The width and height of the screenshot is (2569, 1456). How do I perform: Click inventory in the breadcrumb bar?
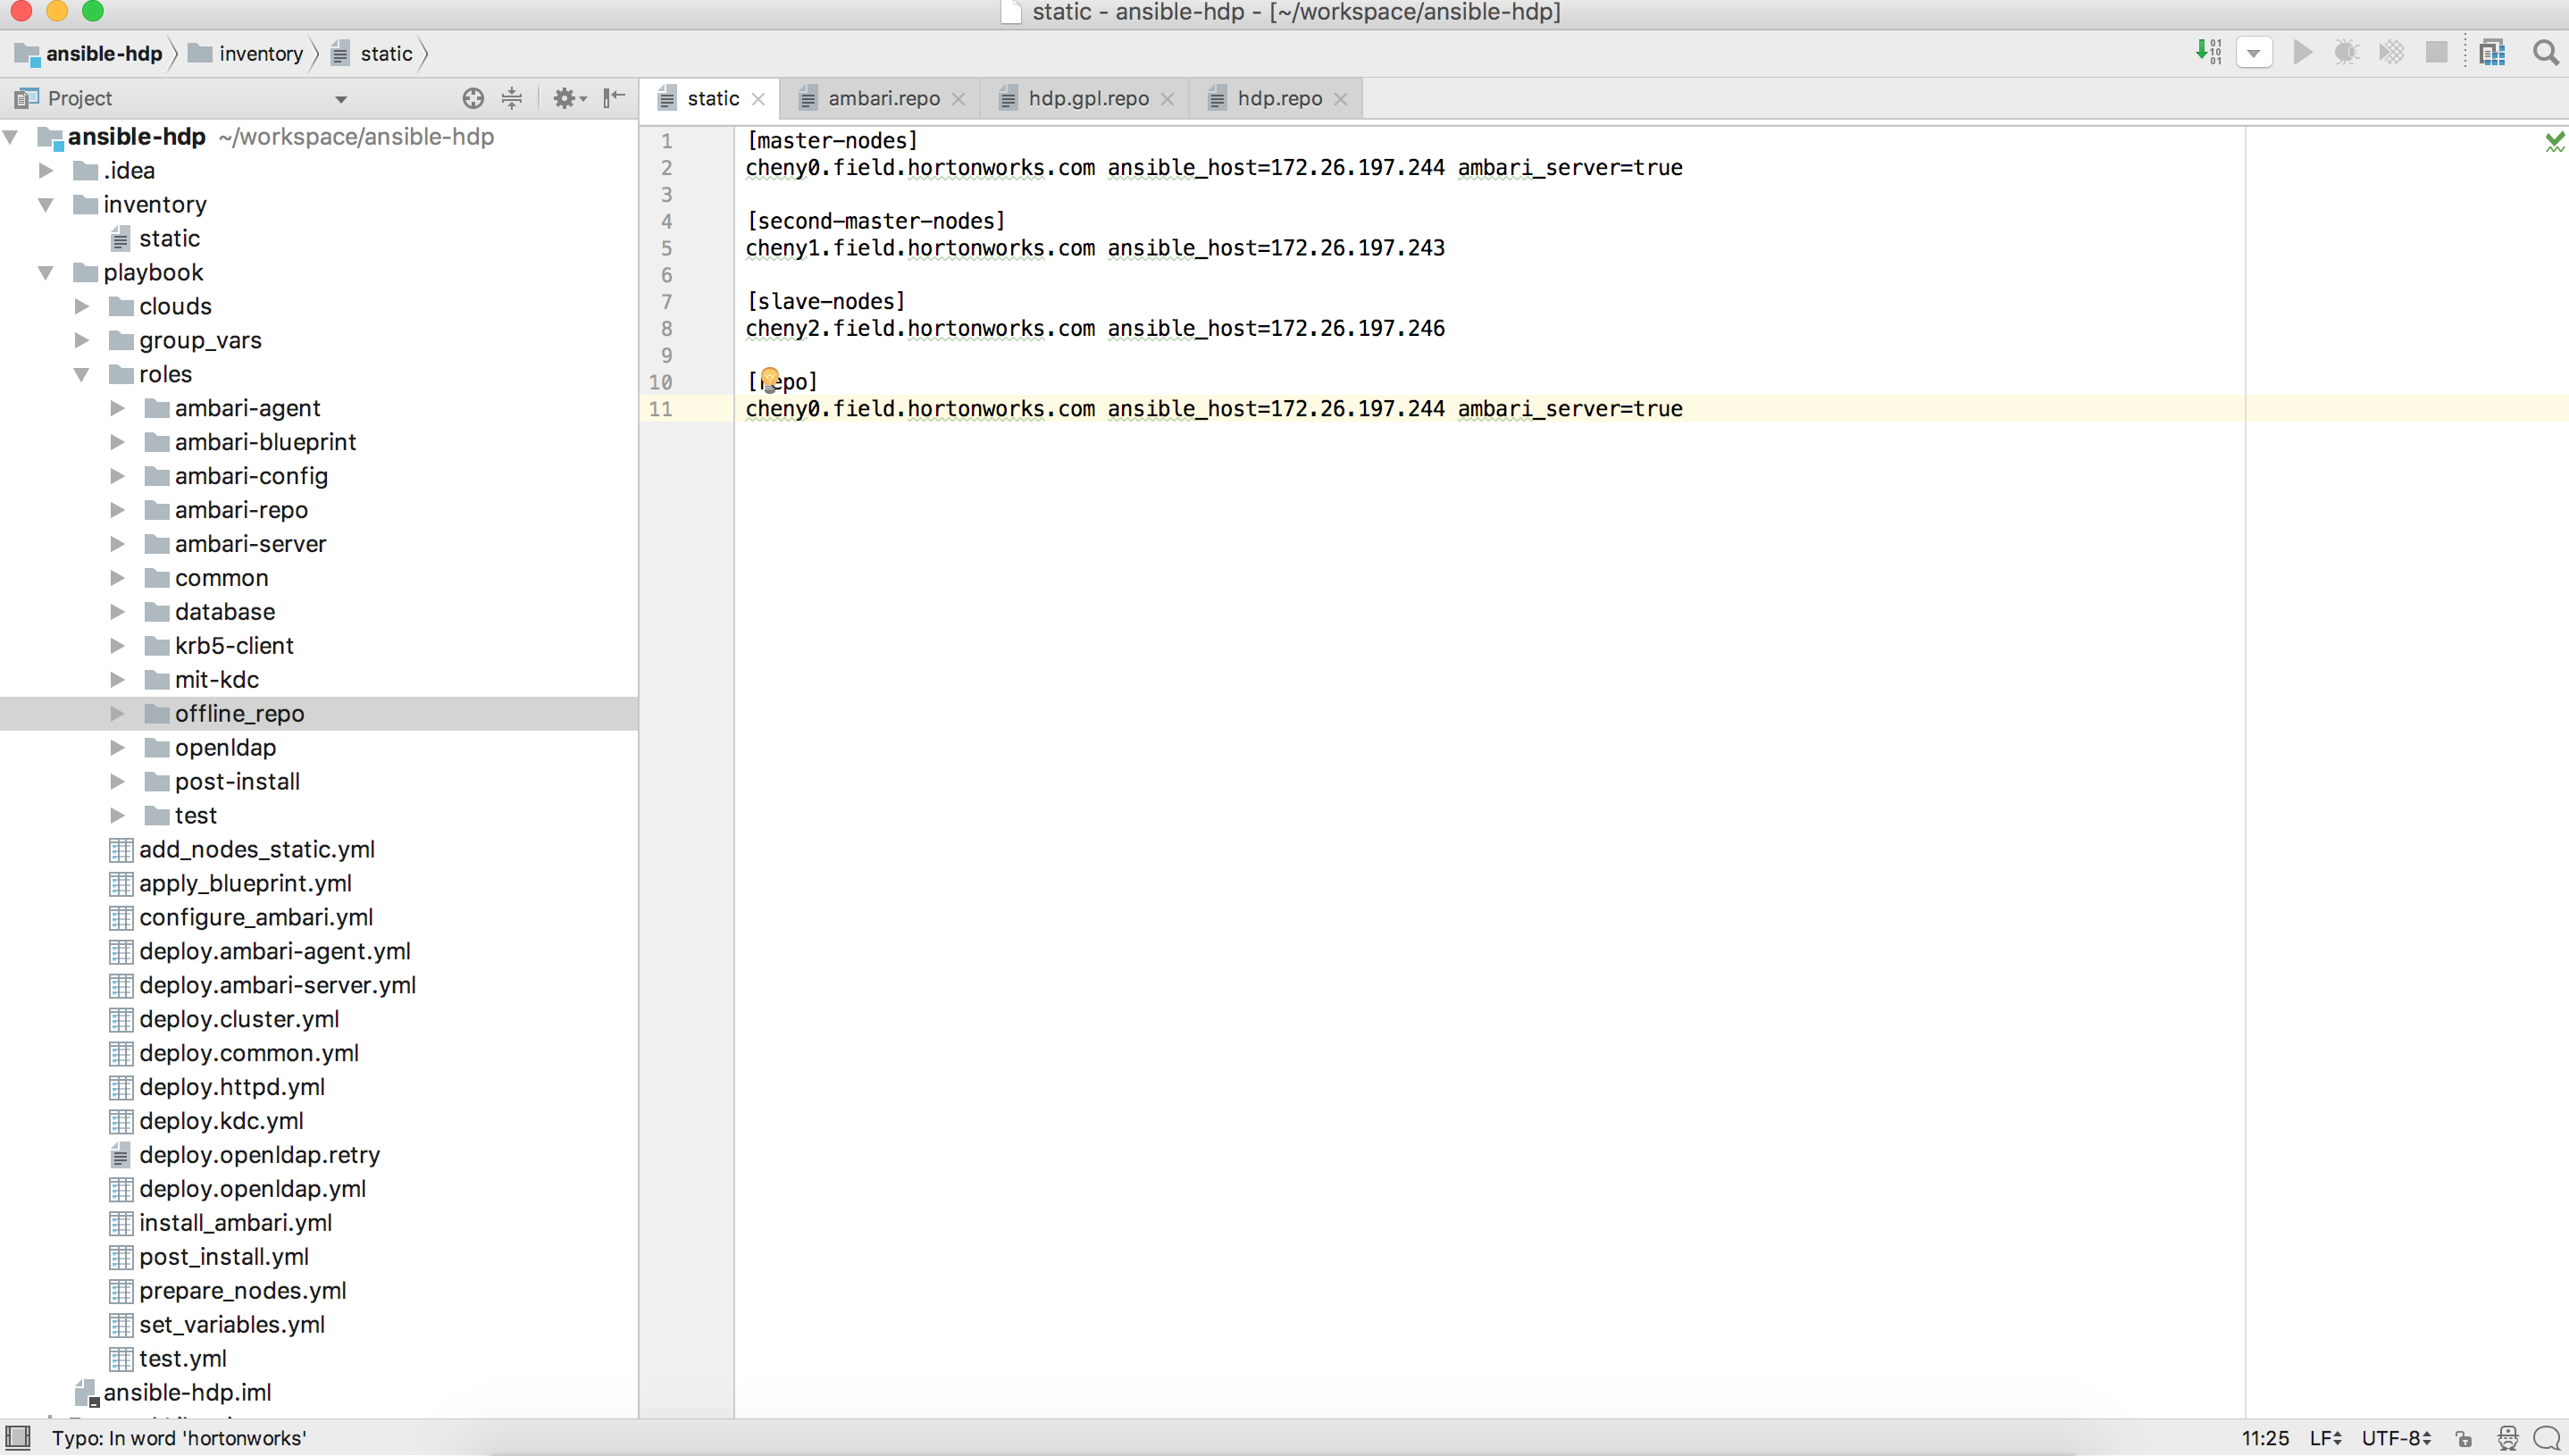pos(260,53)
